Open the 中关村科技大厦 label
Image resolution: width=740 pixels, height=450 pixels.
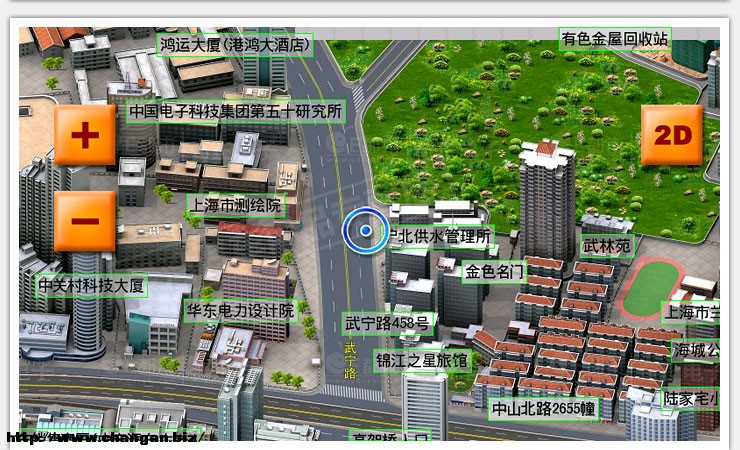click(x=92, y=286)
